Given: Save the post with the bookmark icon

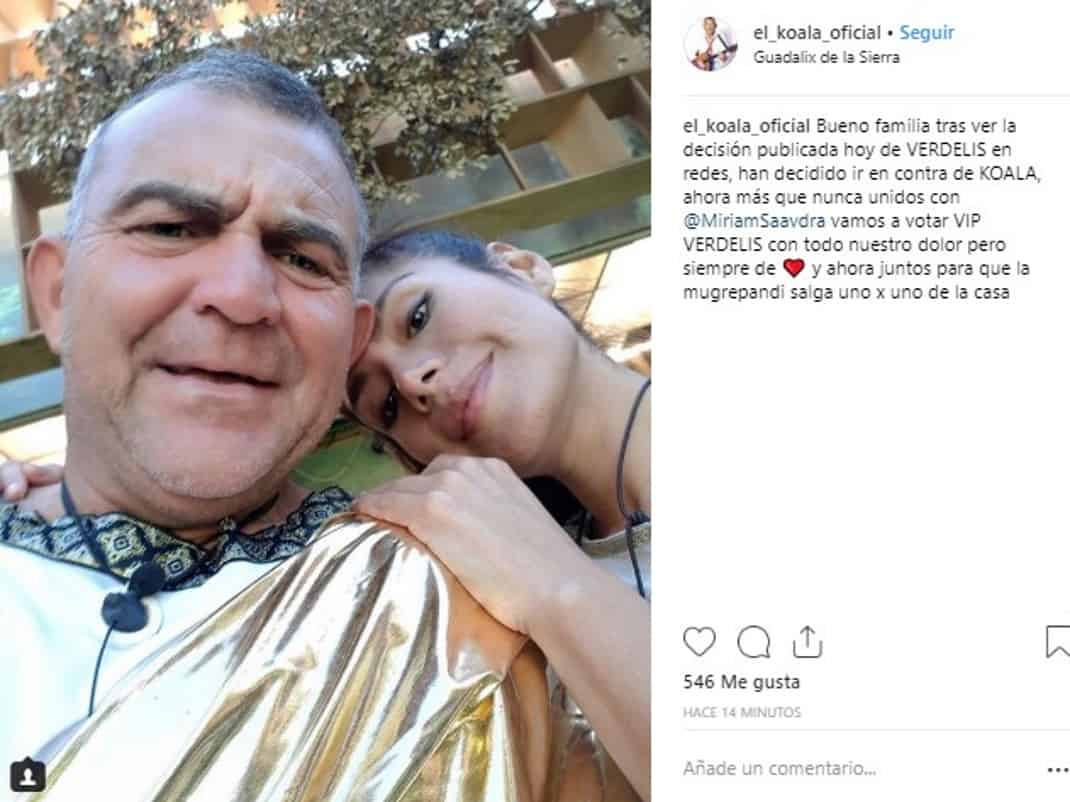Looking at the screenshot, I should [x=1058, y=642].
